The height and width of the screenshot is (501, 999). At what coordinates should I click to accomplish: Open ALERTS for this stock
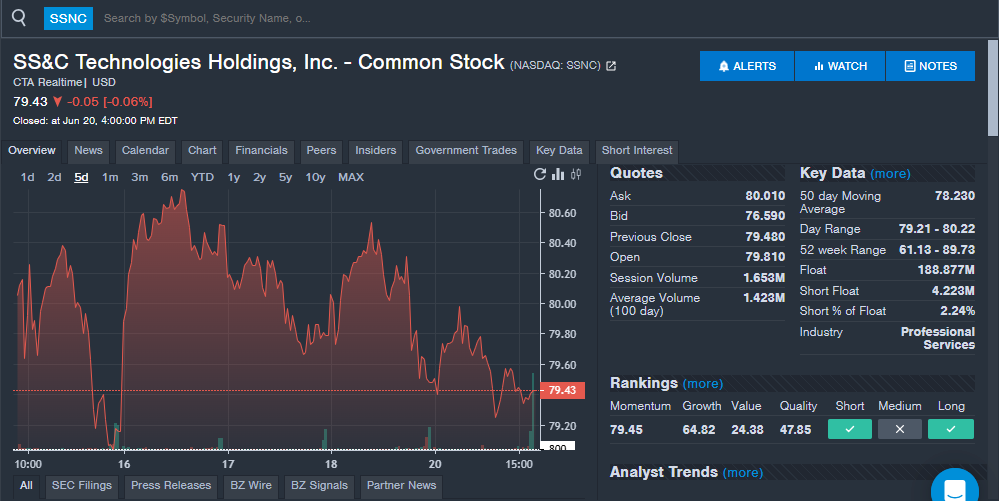pyautogui.click(x=747, y=66)
